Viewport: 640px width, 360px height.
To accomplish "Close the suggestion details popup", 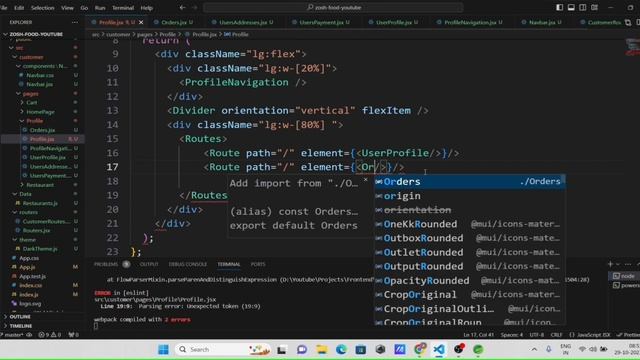I will pyautogui.click(x=366, y=180).
